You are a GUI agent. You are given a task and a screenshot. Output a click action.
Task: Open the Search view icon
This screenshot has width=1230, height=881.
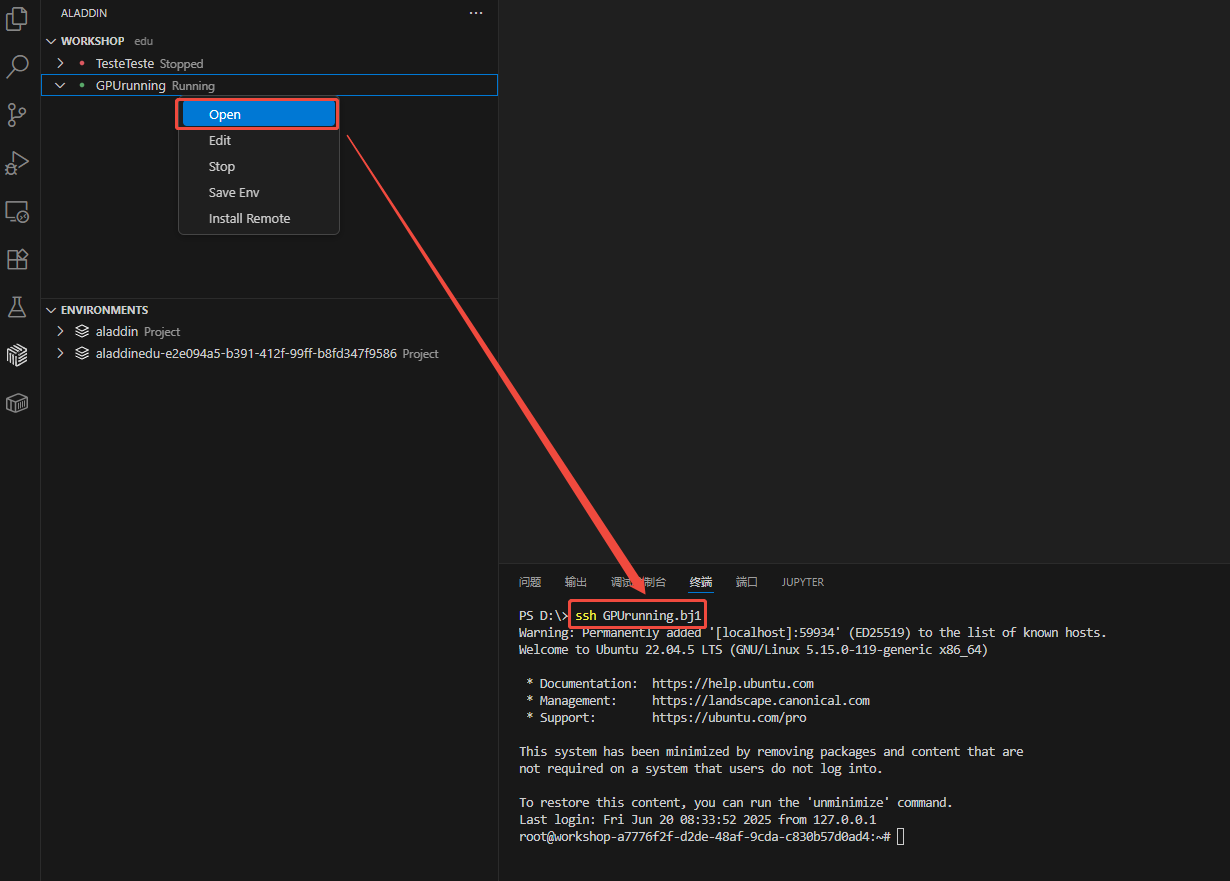click(17, 67)
